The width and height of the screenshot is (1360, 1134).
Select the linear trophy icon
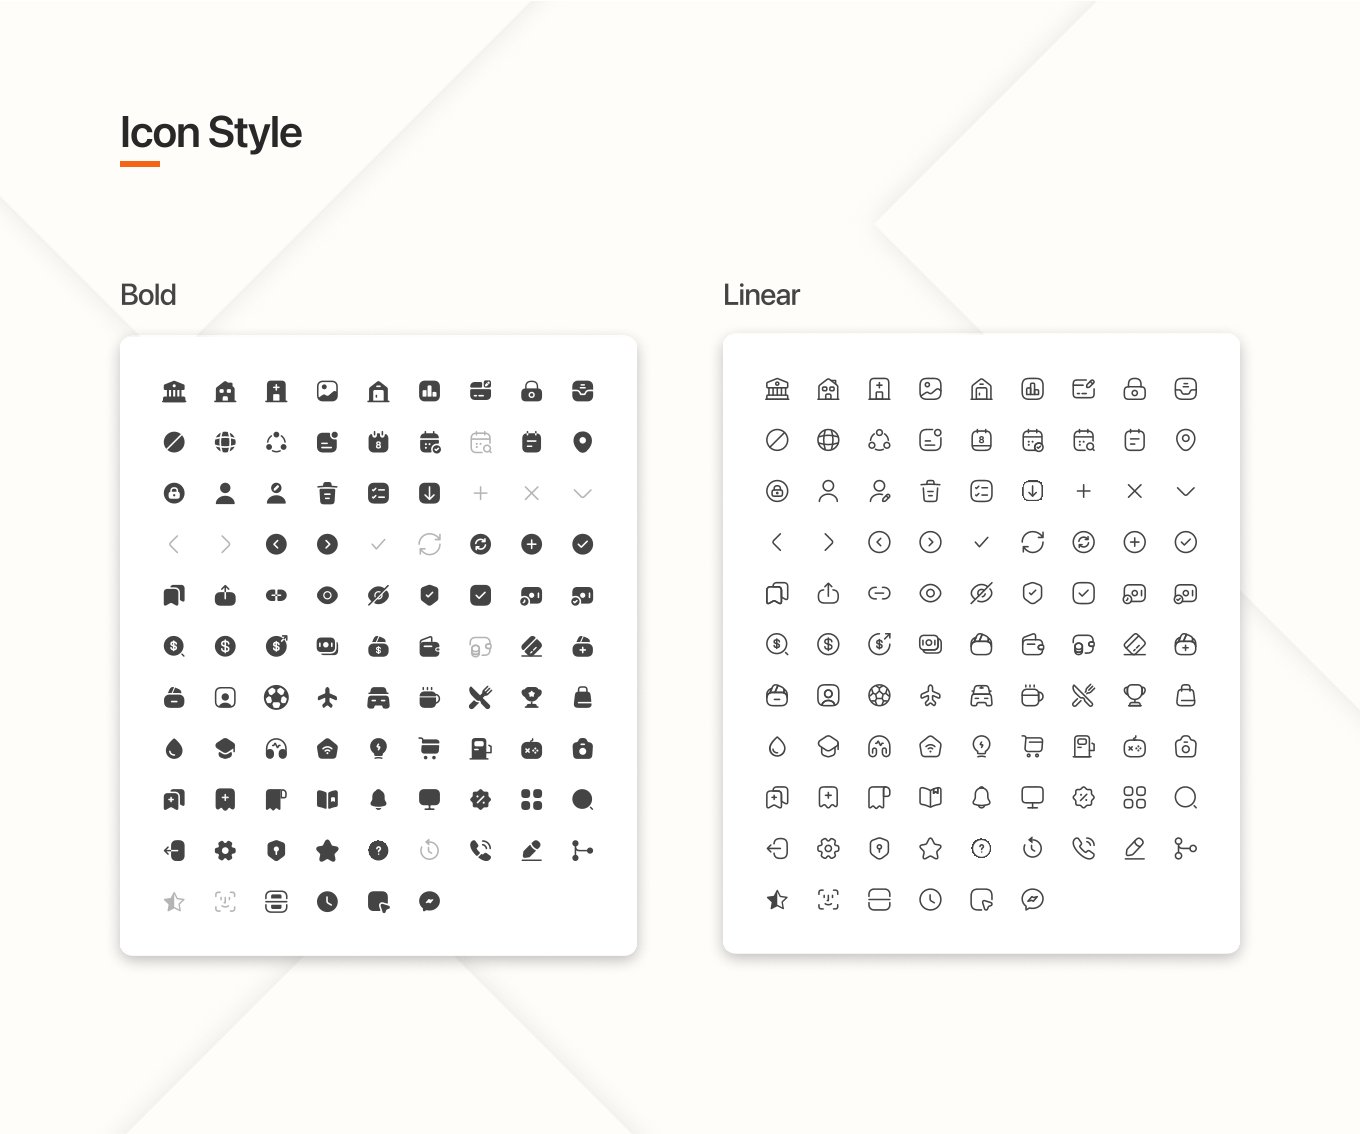(1134, 695)
